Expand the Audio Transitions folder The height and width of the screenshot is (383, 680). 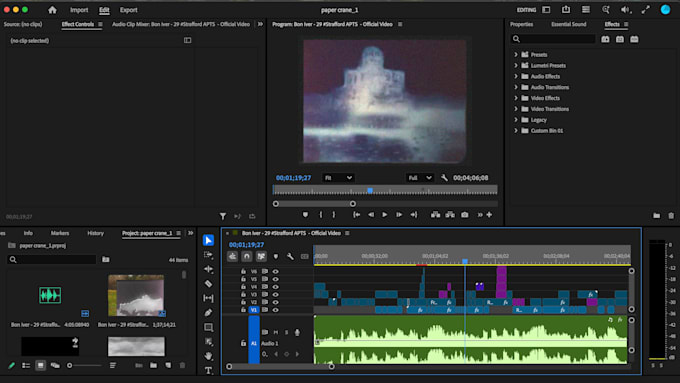(x=516, y=87)
